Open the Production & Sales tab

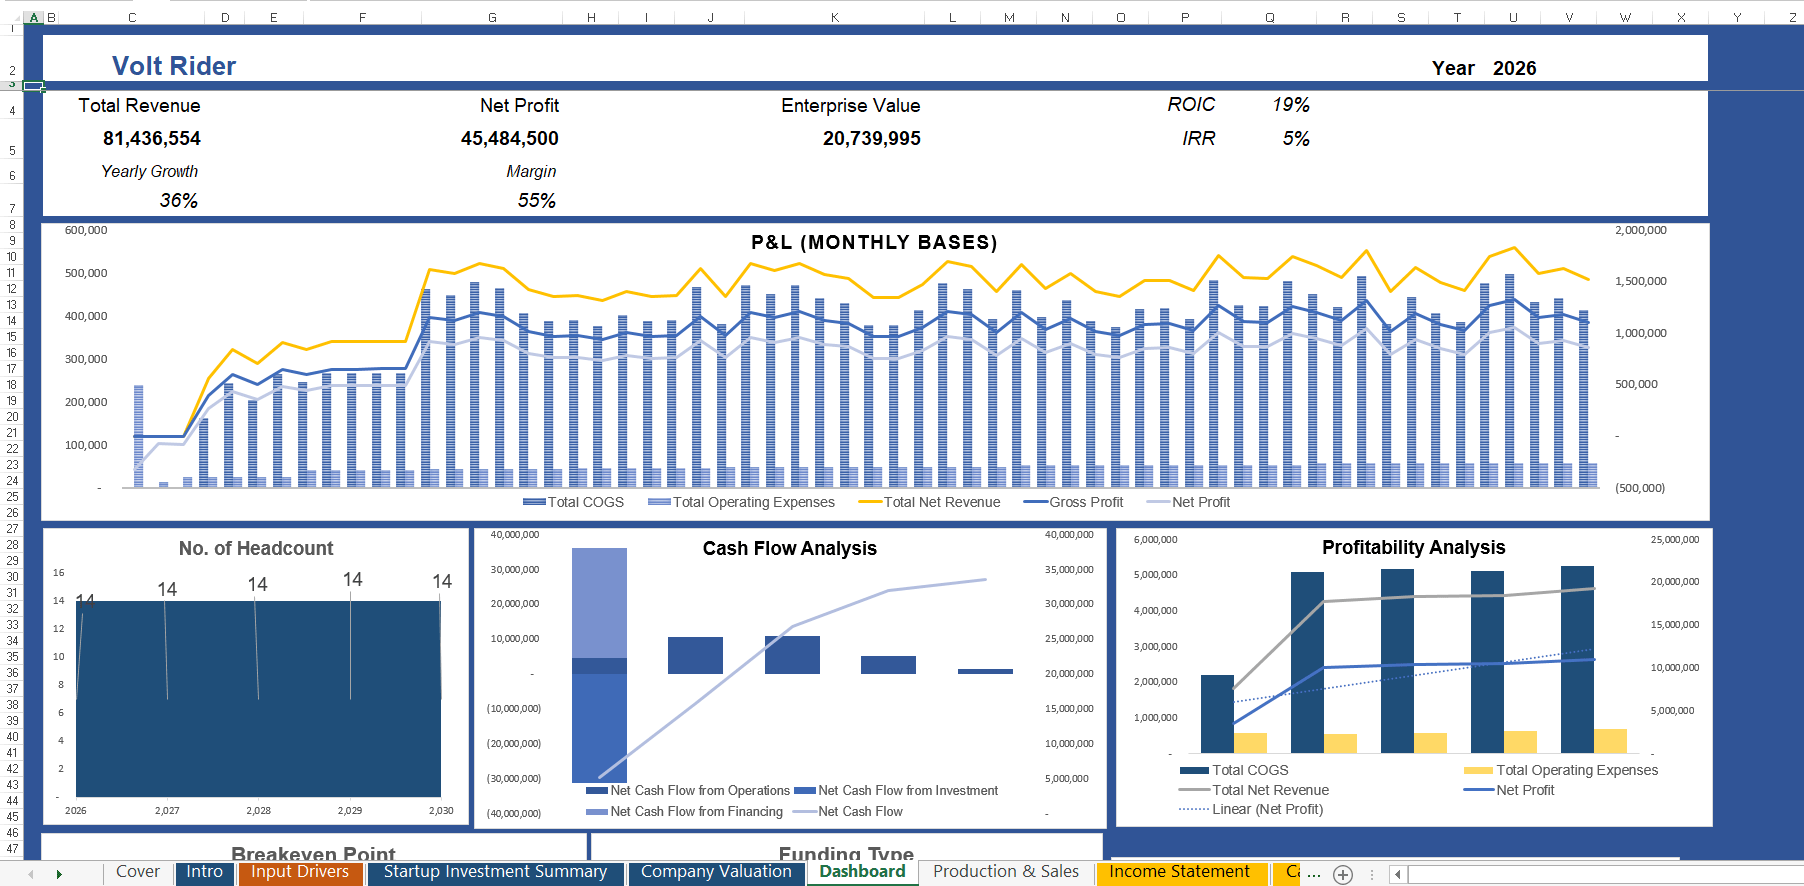1005,872
